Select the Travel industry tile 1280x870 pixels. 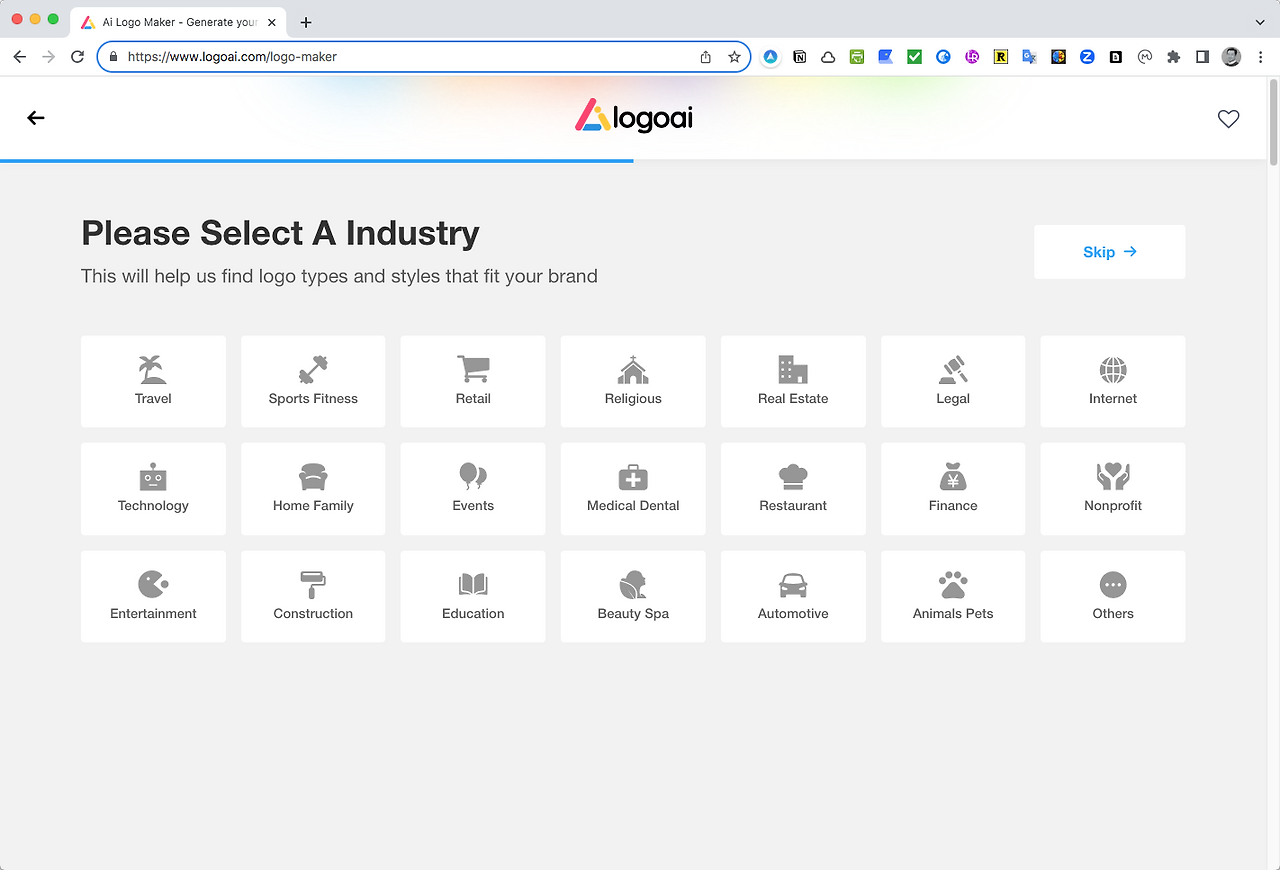point(153,381)
